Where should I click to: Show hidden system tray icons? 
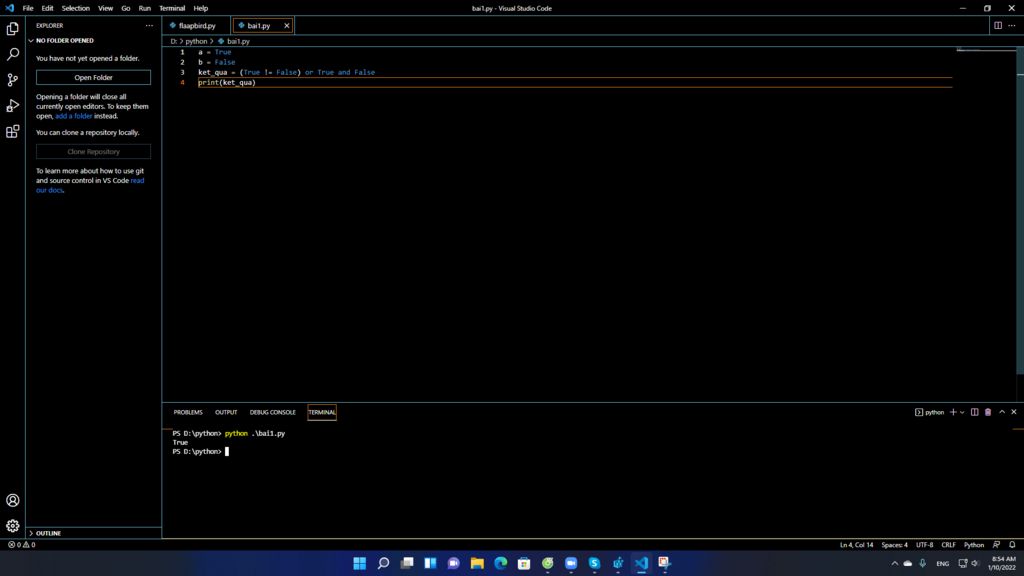point(895,563)
